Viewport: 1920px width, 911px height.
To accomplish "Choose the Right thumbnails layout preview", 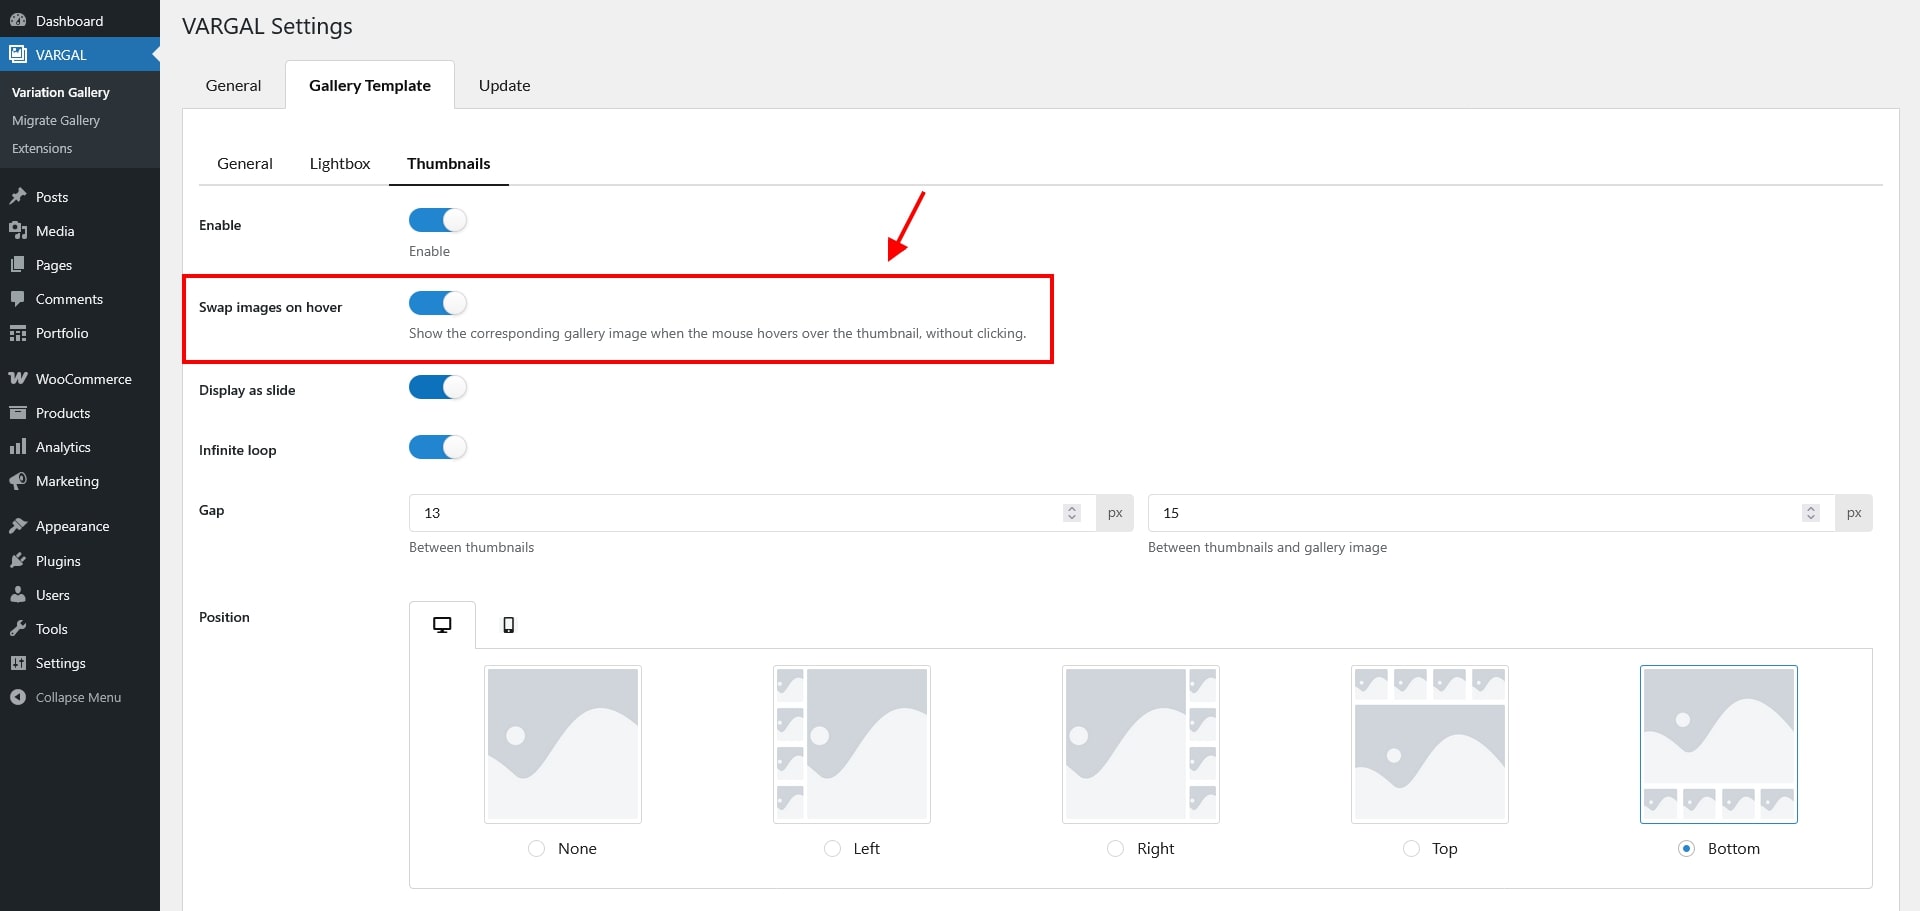I will coord(1141,745).
